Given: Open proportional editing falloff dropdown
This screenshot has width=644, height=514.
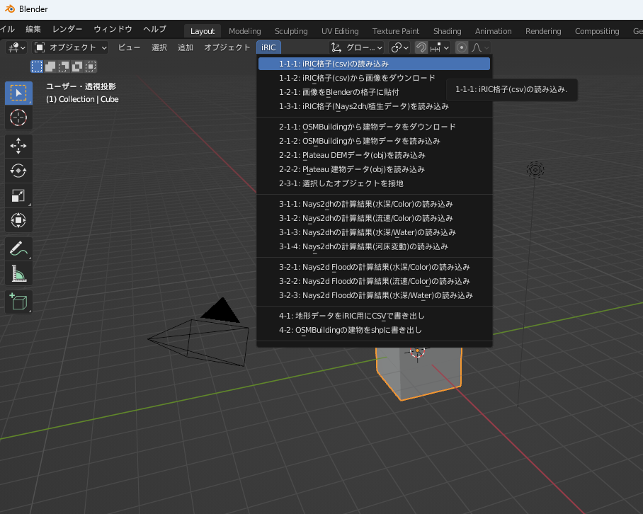Looking at the screenshot, I should [480, 48].
